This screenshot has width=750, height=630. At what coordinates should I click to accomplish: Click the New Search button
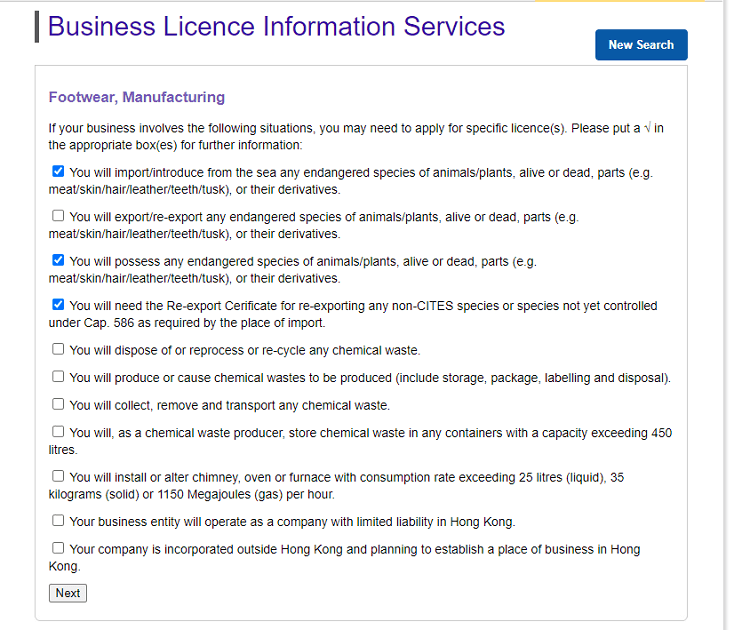click(x=641, y=44)
